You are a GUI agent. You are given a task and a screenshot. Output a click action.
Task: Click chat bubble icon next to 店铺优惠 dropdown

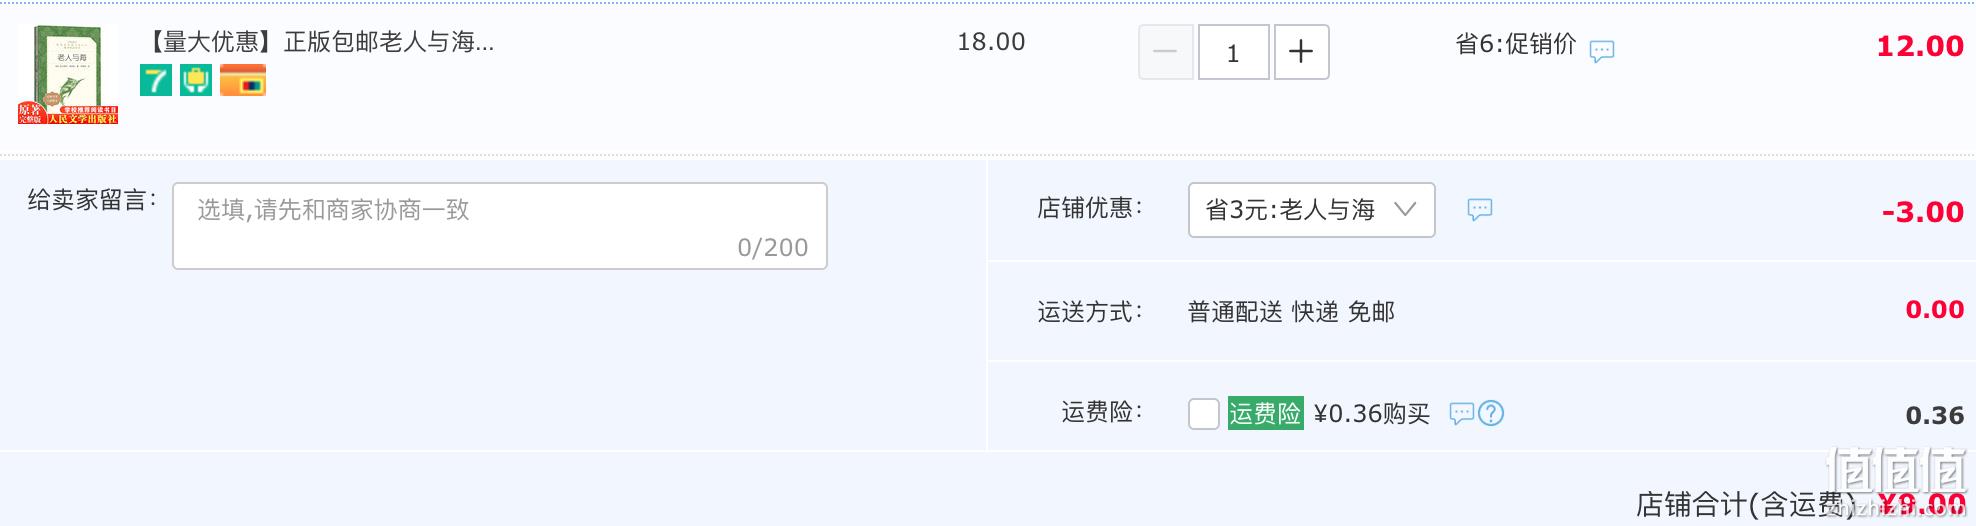click(1480, 209)
